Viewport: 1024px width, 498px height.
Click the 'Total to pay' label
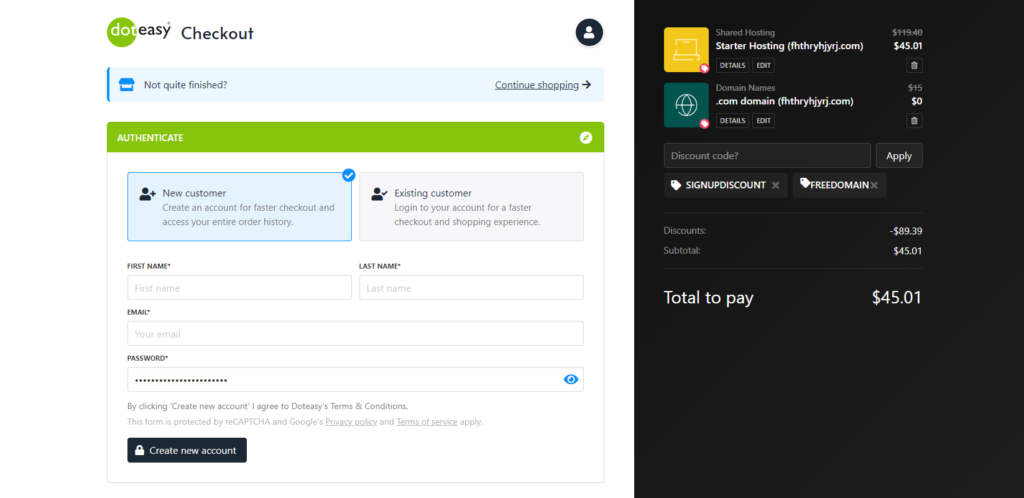point(709,298)
